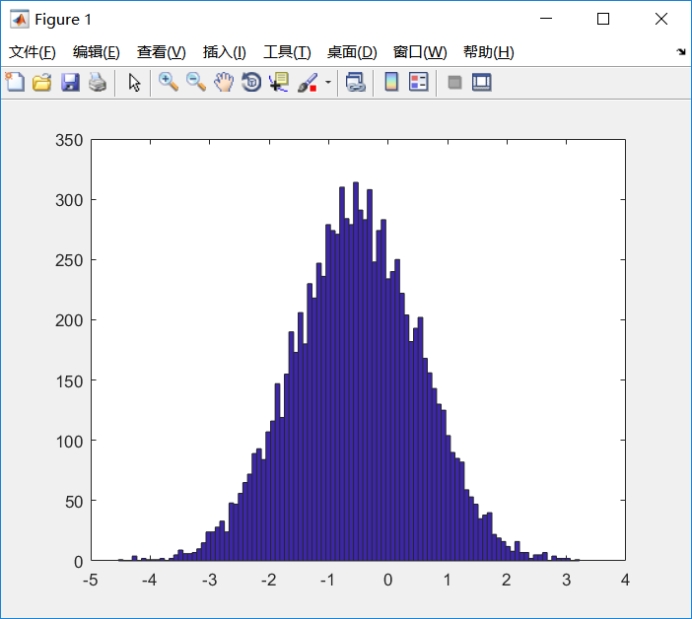Click the Show Plot Tools button
This screenshot has height=619, width=692.
482,82
